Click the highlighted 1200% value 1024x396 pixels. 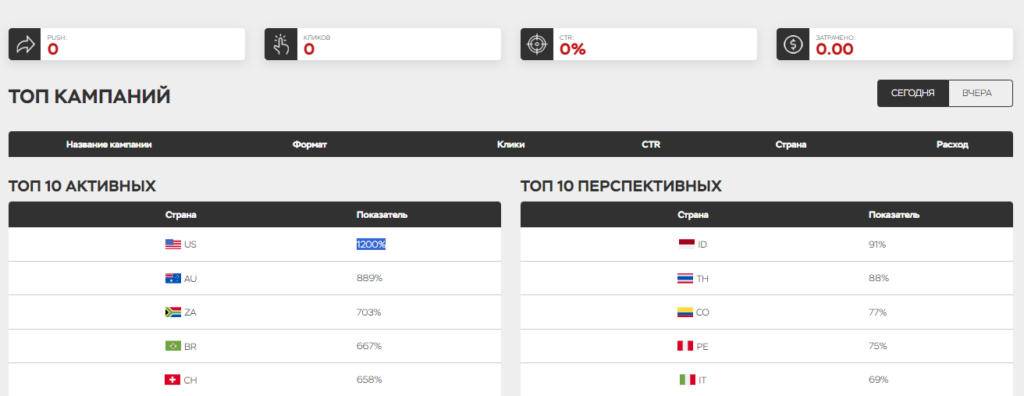coord(371,244)
